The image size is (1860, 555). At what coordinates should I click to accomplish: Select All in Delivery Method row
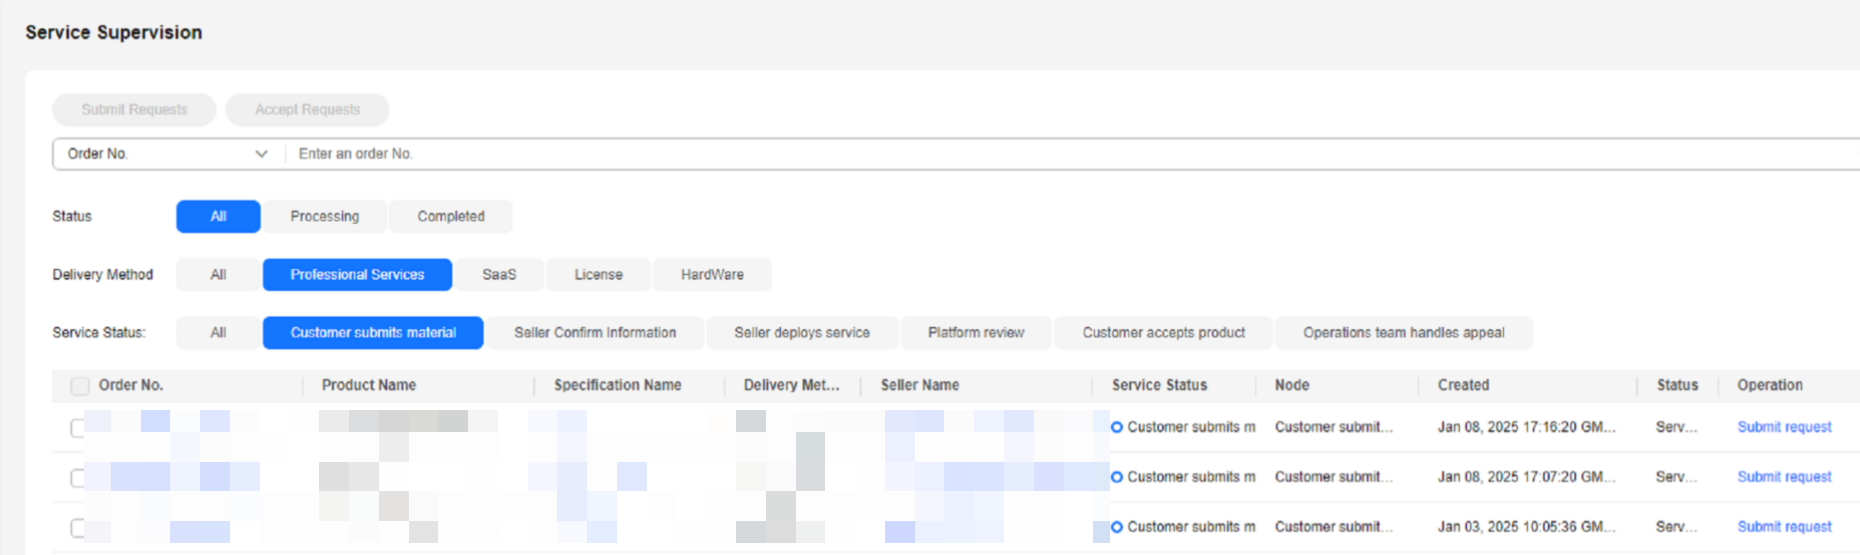[218, 275]
